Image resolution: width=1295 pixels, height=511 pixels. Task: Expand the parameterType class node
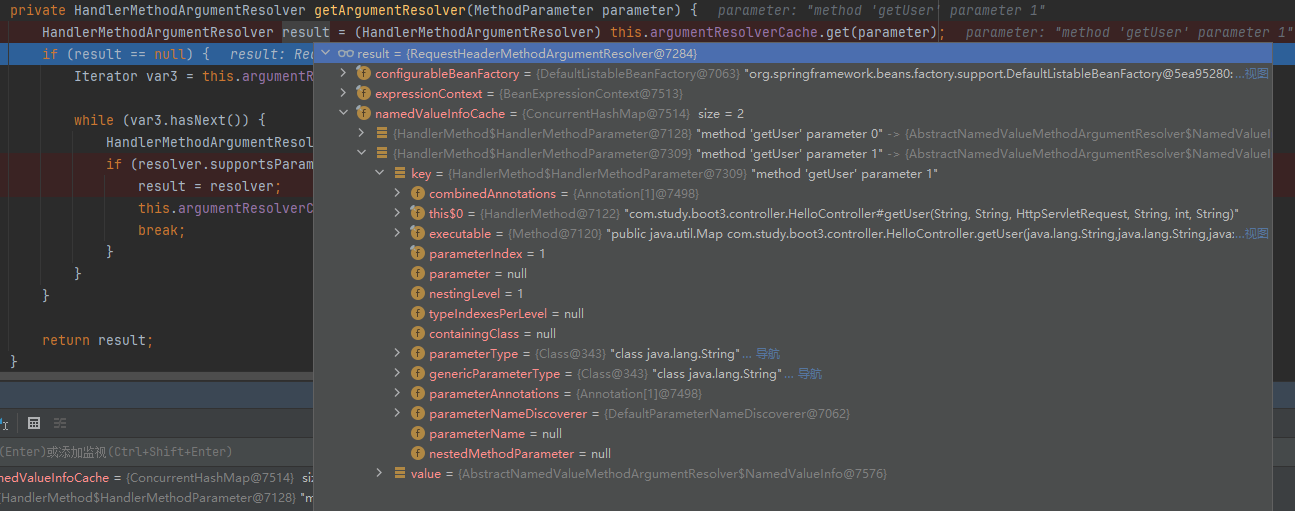click(398, 353)
